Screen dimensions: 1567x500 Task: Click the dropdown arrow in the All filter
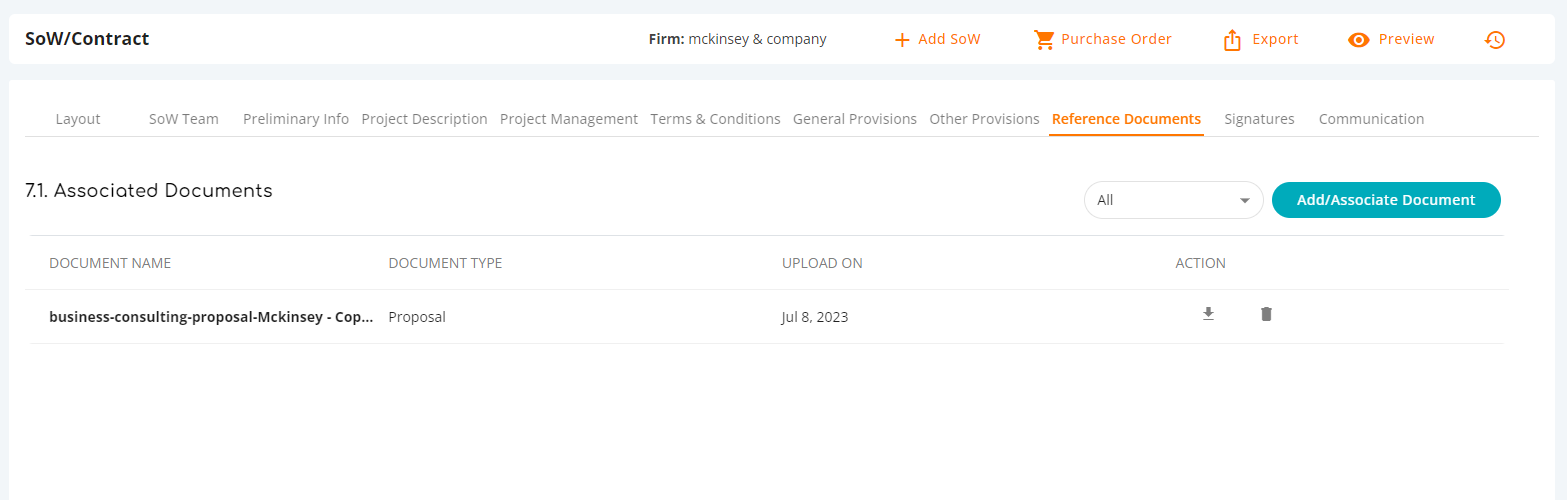tap(1245, 200)
